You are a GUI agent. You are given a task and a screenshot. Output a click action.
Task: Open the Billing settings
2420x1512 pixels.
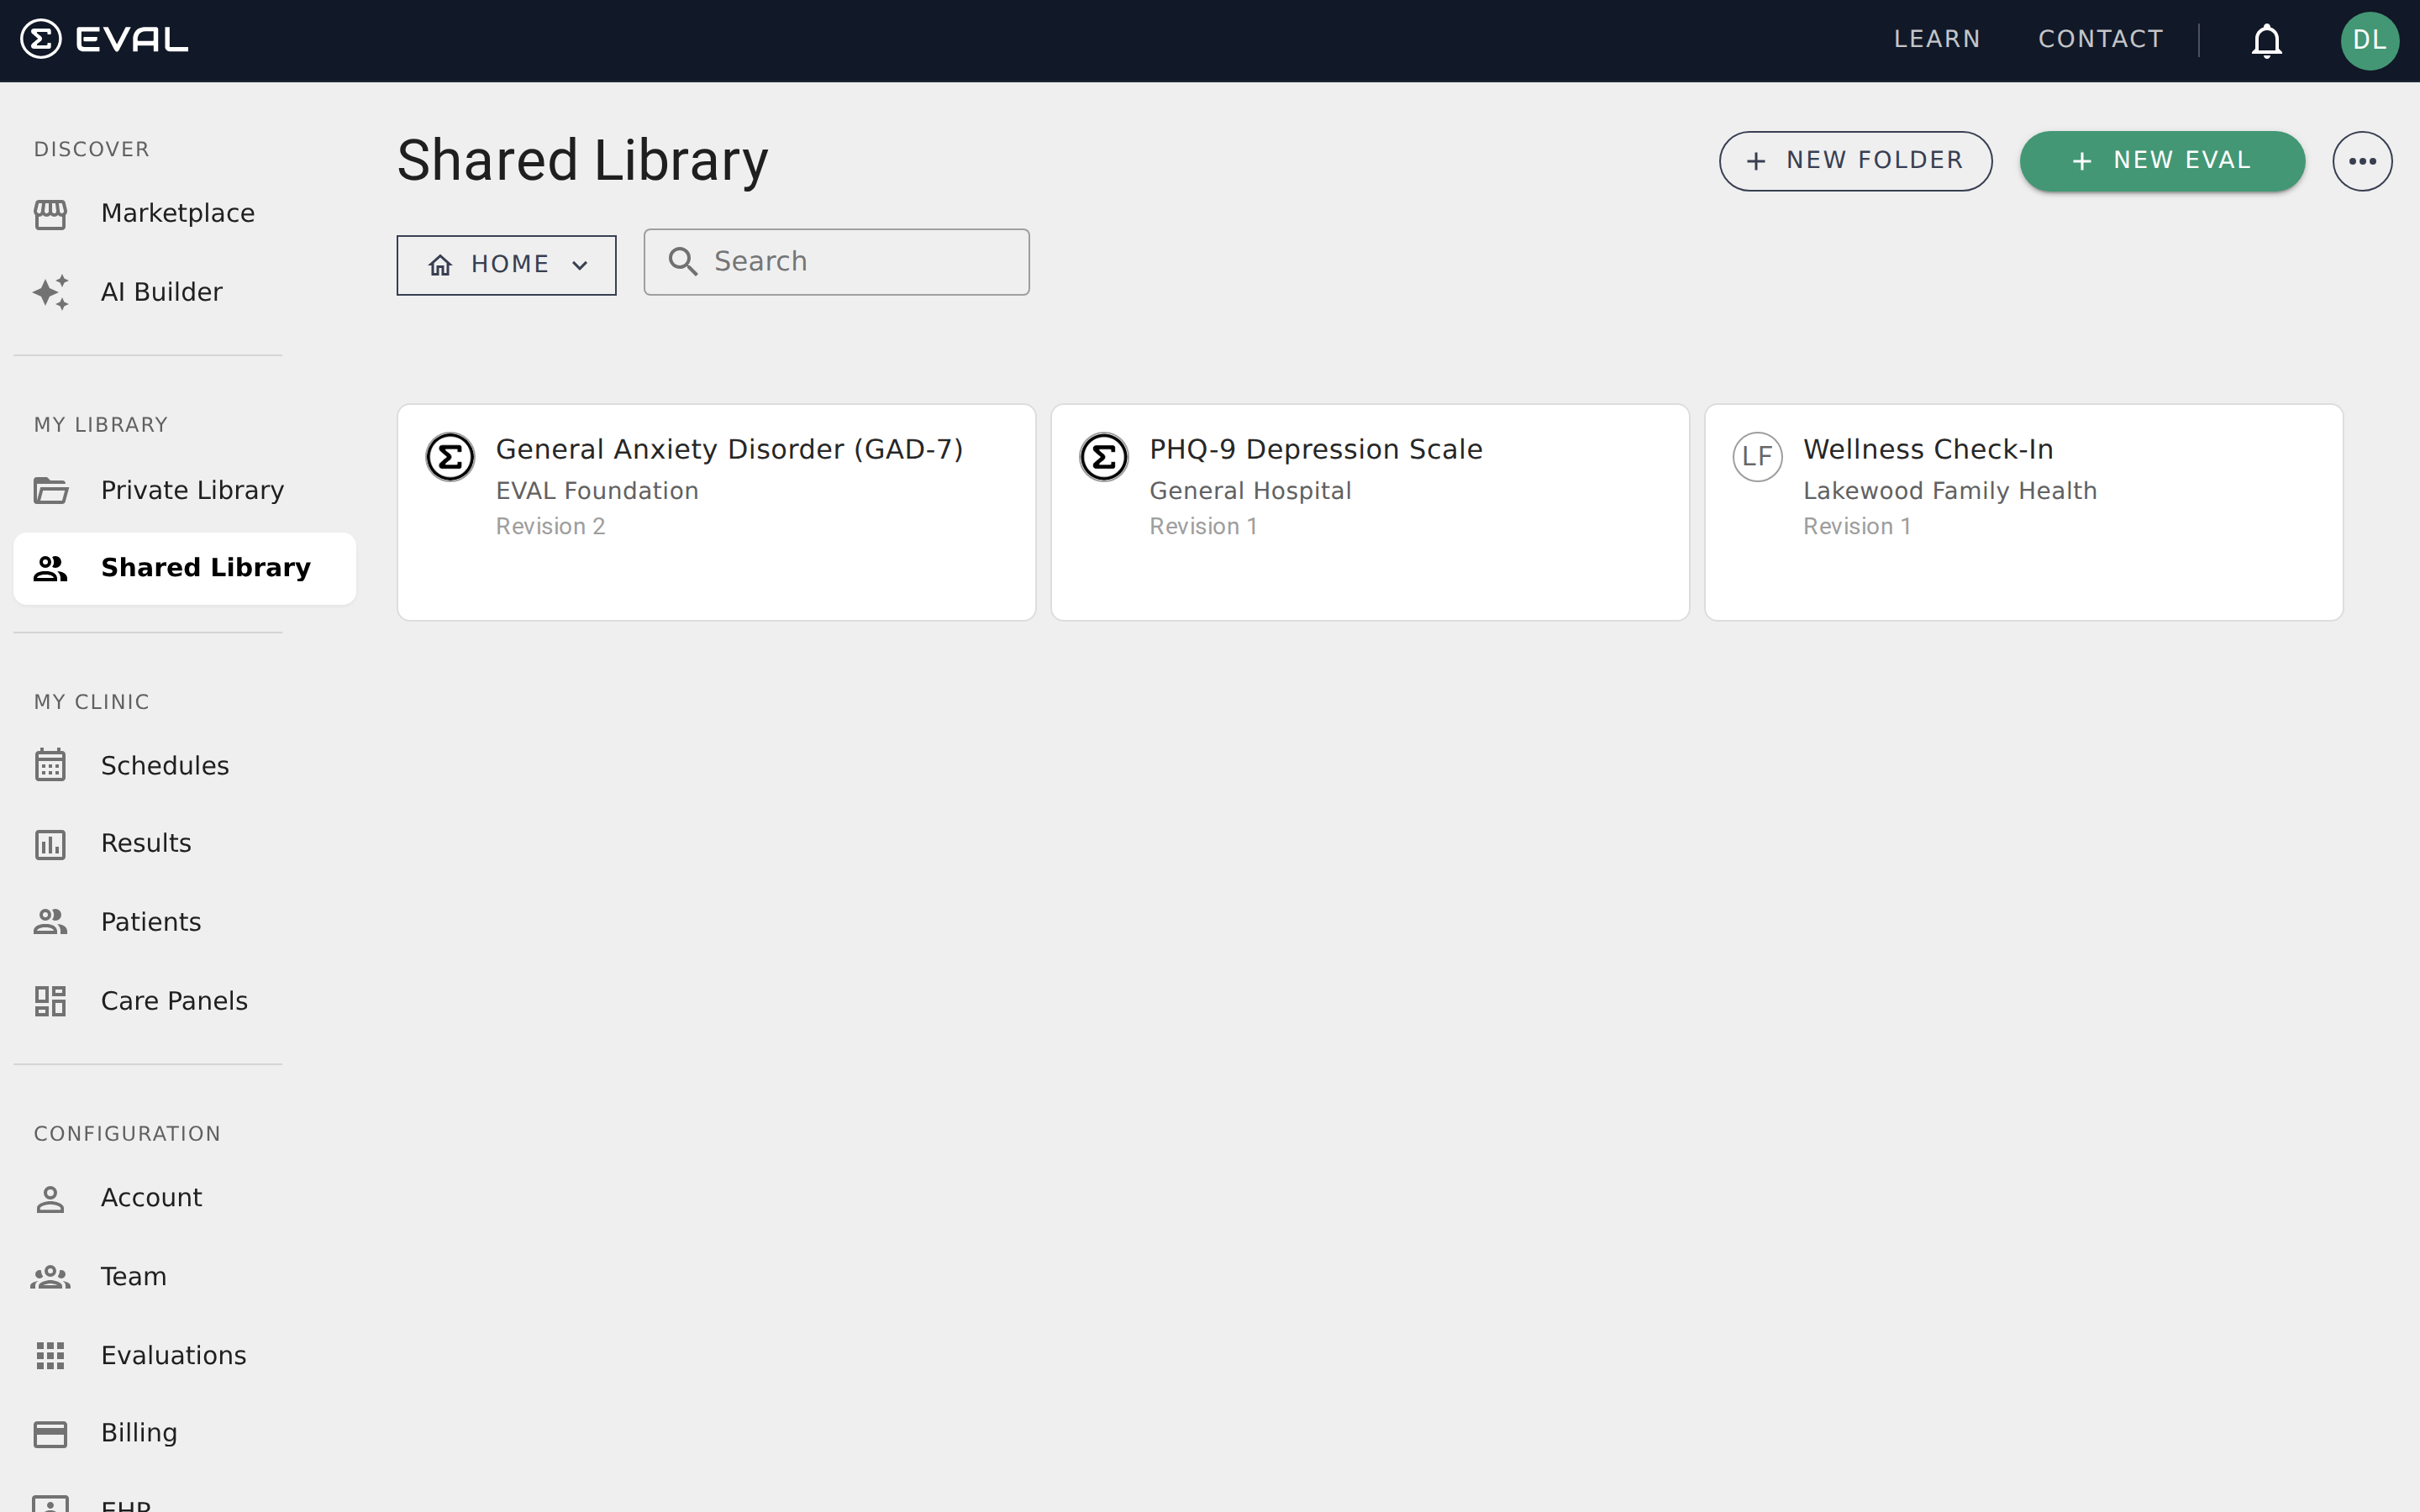click(x=138, y=1432)
